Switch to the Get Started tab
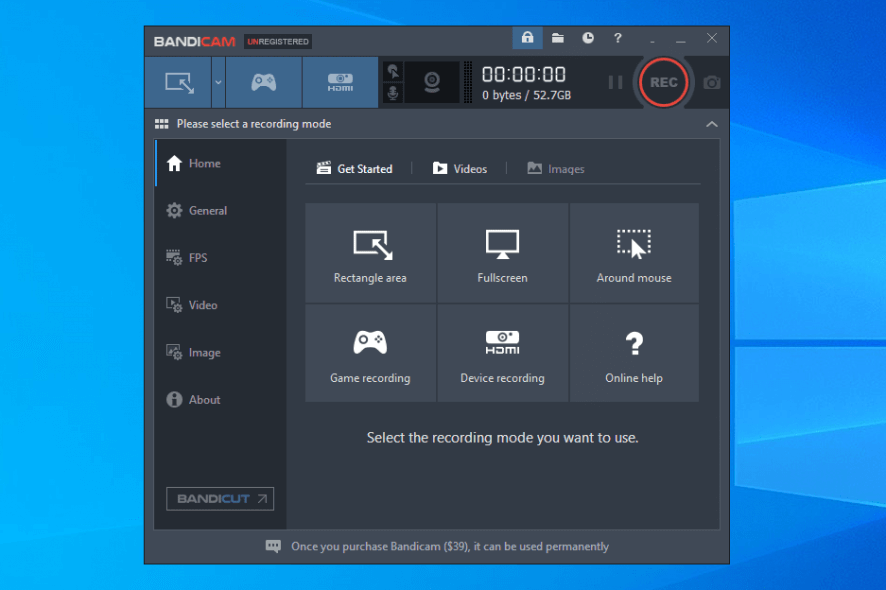Image resolution: width=886 pixels, height=590 pixels. point(354,168)
